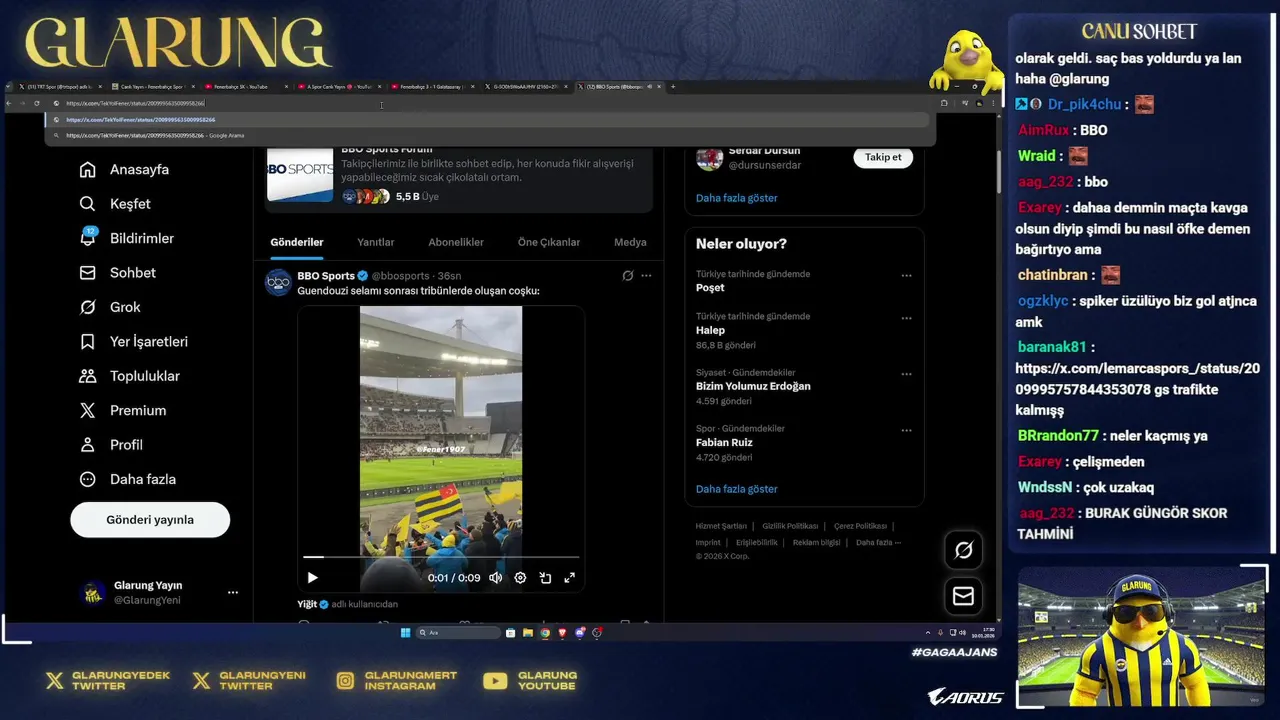The width and height of the screenshot is (1280, 720).
Task: Select Google Arama URL suggestion
Action: [490, 135]
